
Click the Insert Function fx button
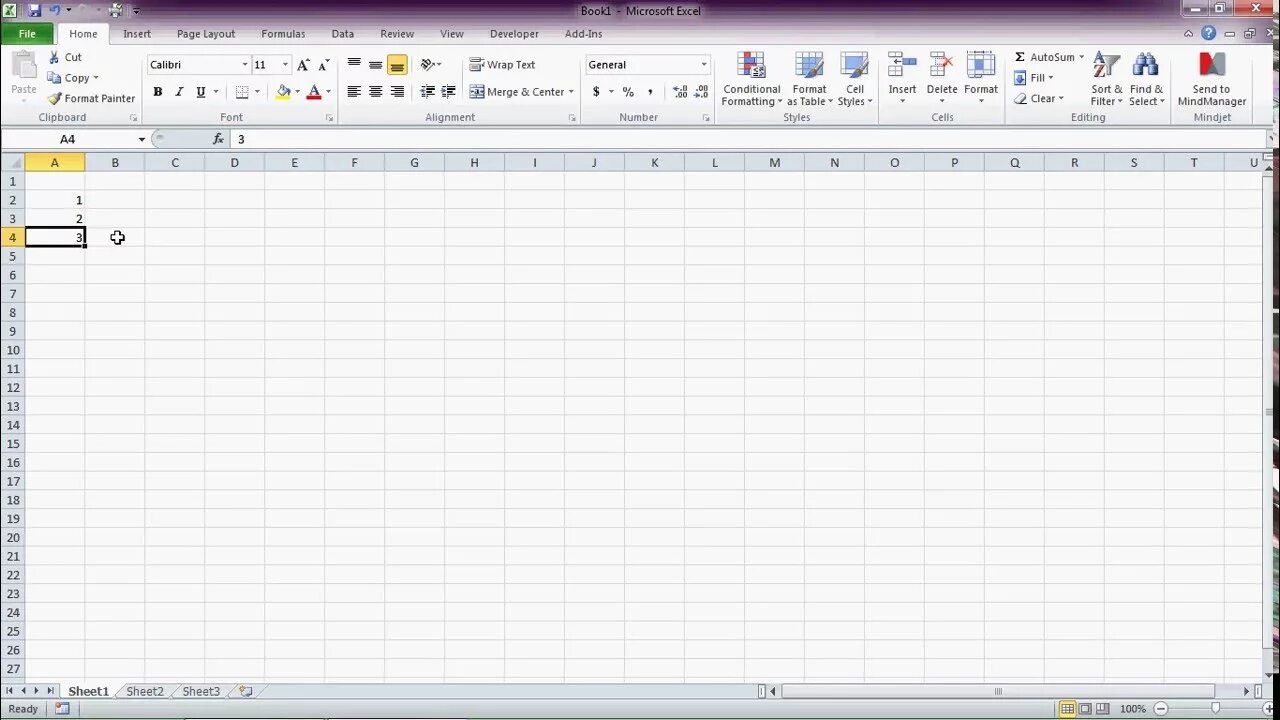point(218,140)
